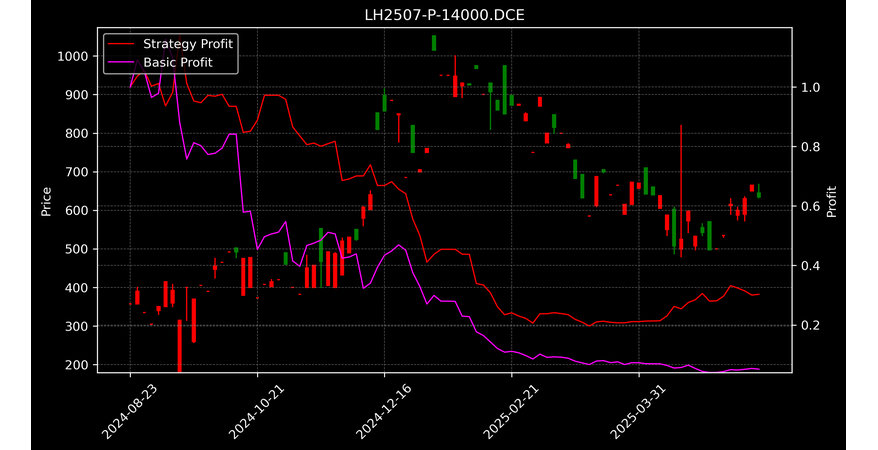Screen dimensions: 878x450
Task: Select the Basic Profit legend label
Action: [x=178, y=62]
